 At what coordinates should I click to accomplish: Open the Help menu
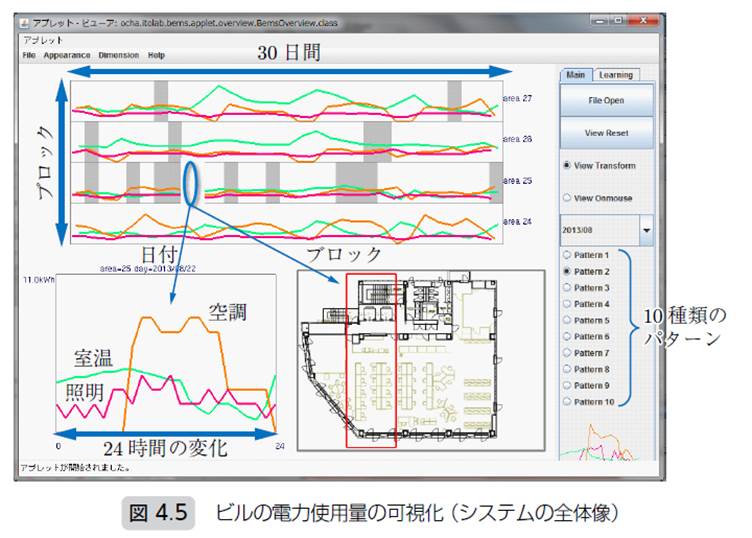tap(157, 55)
